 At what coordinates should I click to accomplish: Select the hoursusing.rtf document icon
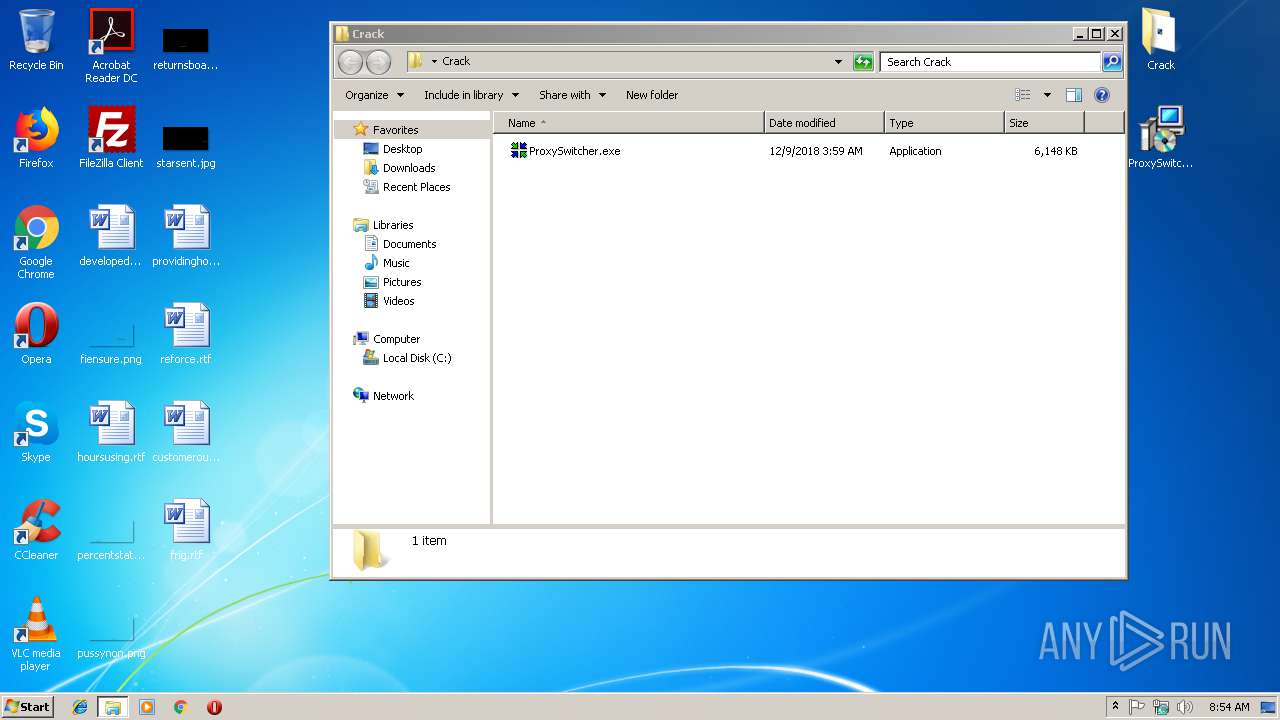111,432
